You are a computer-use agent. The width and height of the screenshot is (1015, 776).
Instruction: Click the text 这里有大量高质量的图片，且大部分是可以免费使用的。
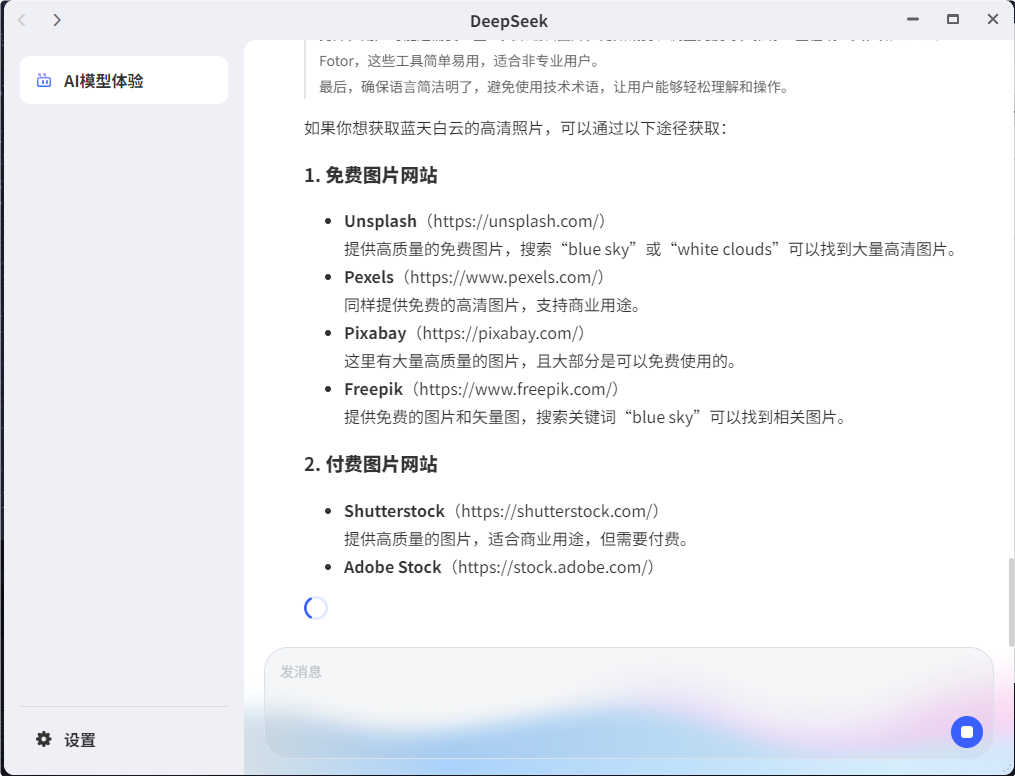click(541, 361)
